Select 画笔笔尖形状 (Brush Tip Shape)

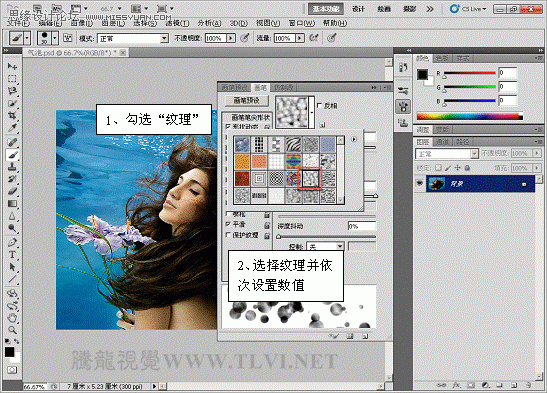(251, 118)
